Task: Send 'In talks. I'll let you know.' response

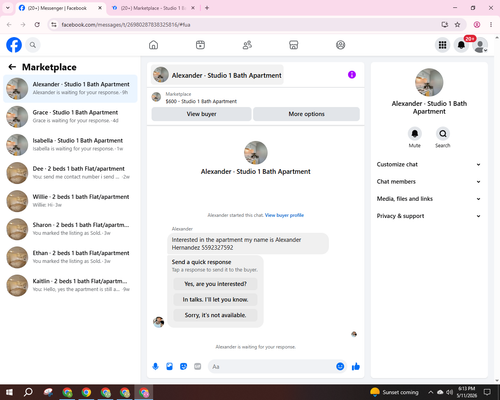Action: coord(215,300)
